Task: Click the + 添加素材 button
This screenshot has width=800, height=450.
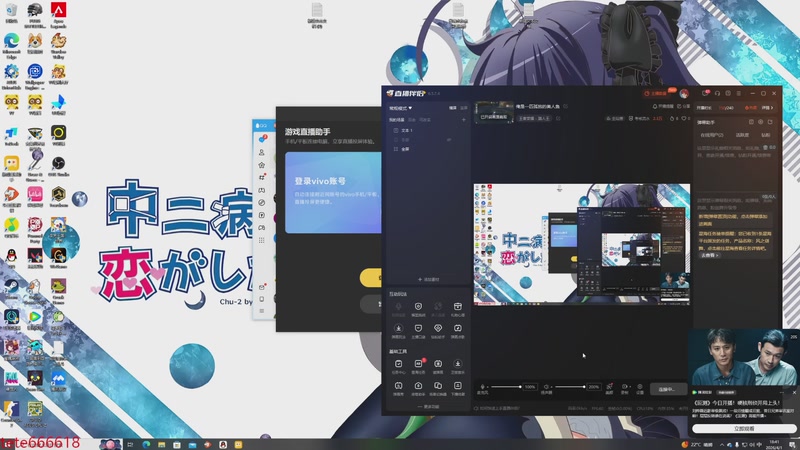Action: click(x=429, y=280)
